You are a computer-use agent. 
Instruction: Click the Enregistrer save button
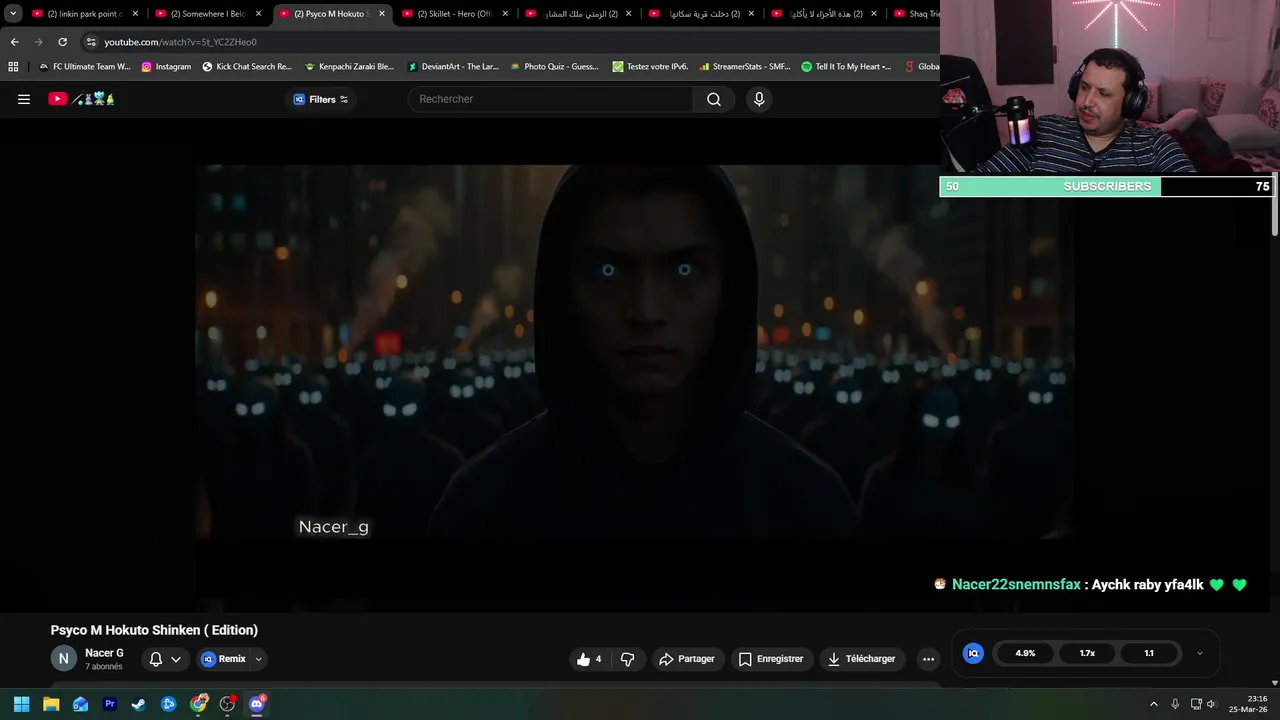771,659
